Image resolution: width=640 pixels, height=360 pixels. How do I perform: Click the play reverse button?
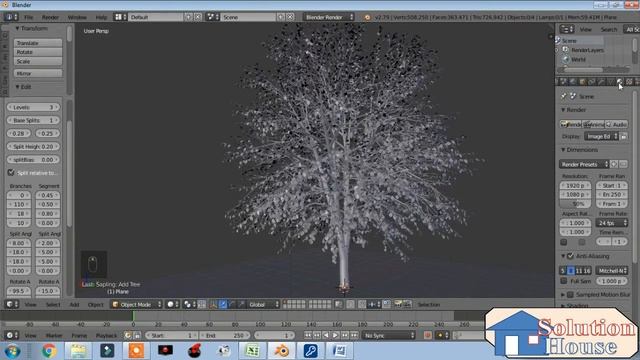click(326, 336)
